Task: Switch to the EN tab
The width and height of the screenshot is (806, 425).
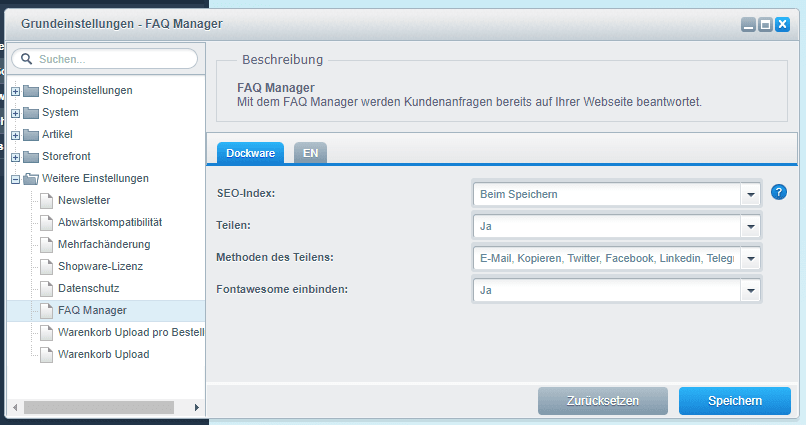Action: pyautogui.click(x=310, y=153)
